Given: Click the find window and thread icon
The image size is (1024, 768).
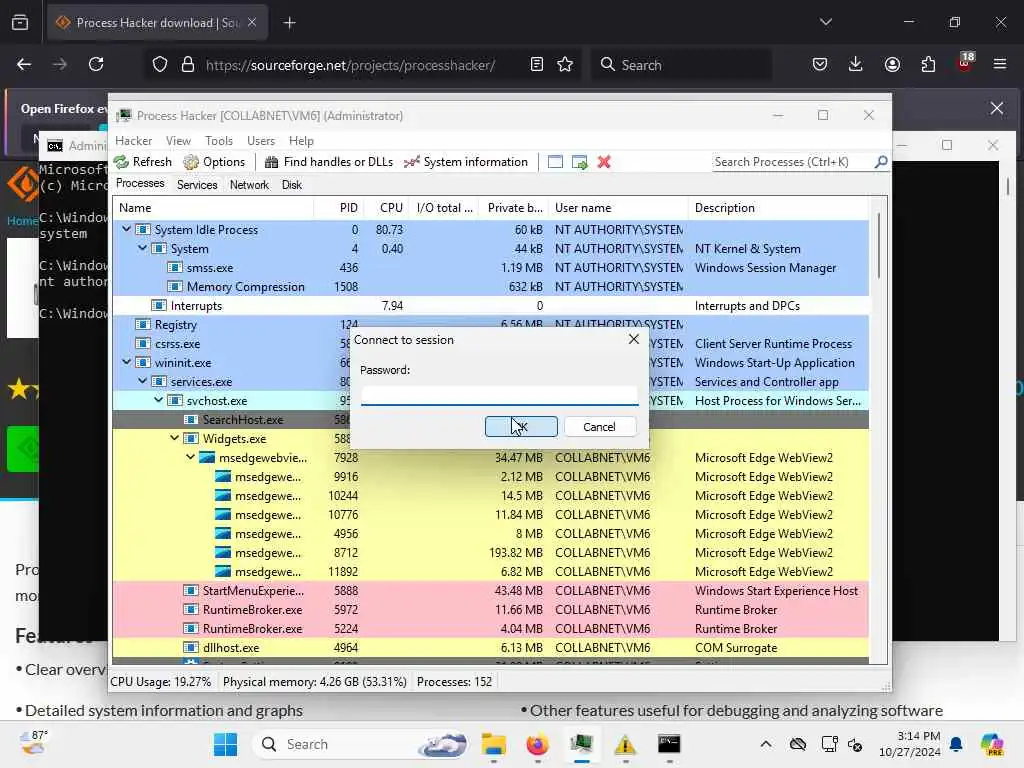Looking at the screenshot, I should pos(579,162).
